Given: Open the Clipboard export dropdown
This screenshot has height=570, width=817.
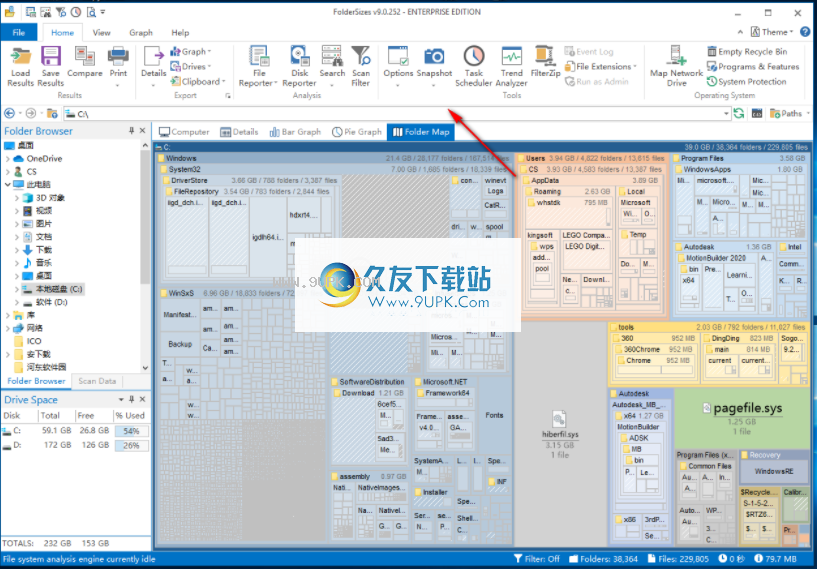Looking at the screenshot, I should coord(197,82).
